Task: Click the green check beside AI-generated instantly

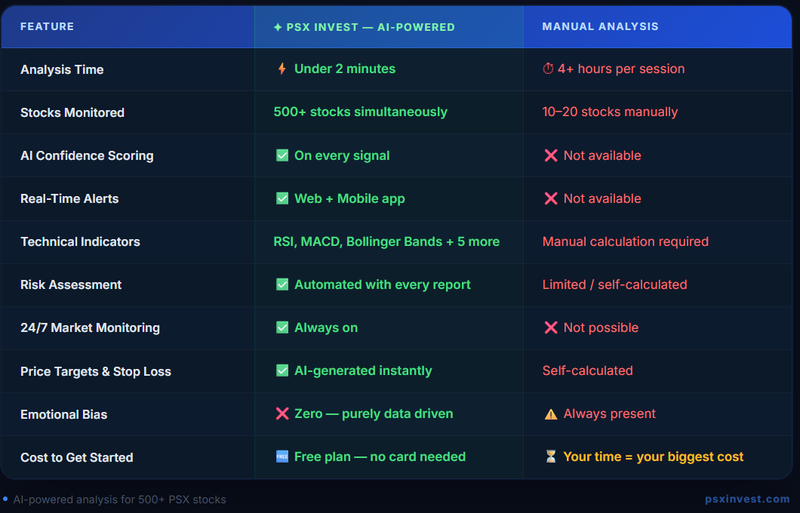Action: (282, 370)
